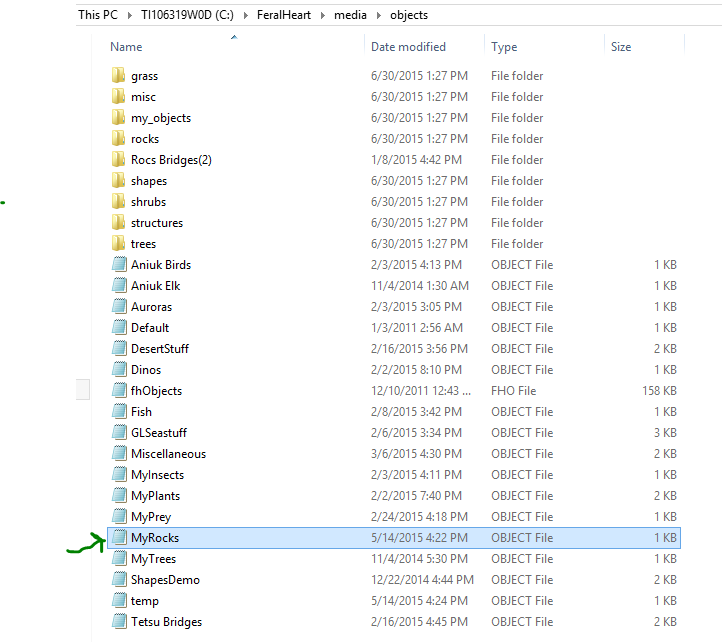This screenshot has width=722, height=642.
Task: Sort files by Type column
Action: tap(504, 47)
